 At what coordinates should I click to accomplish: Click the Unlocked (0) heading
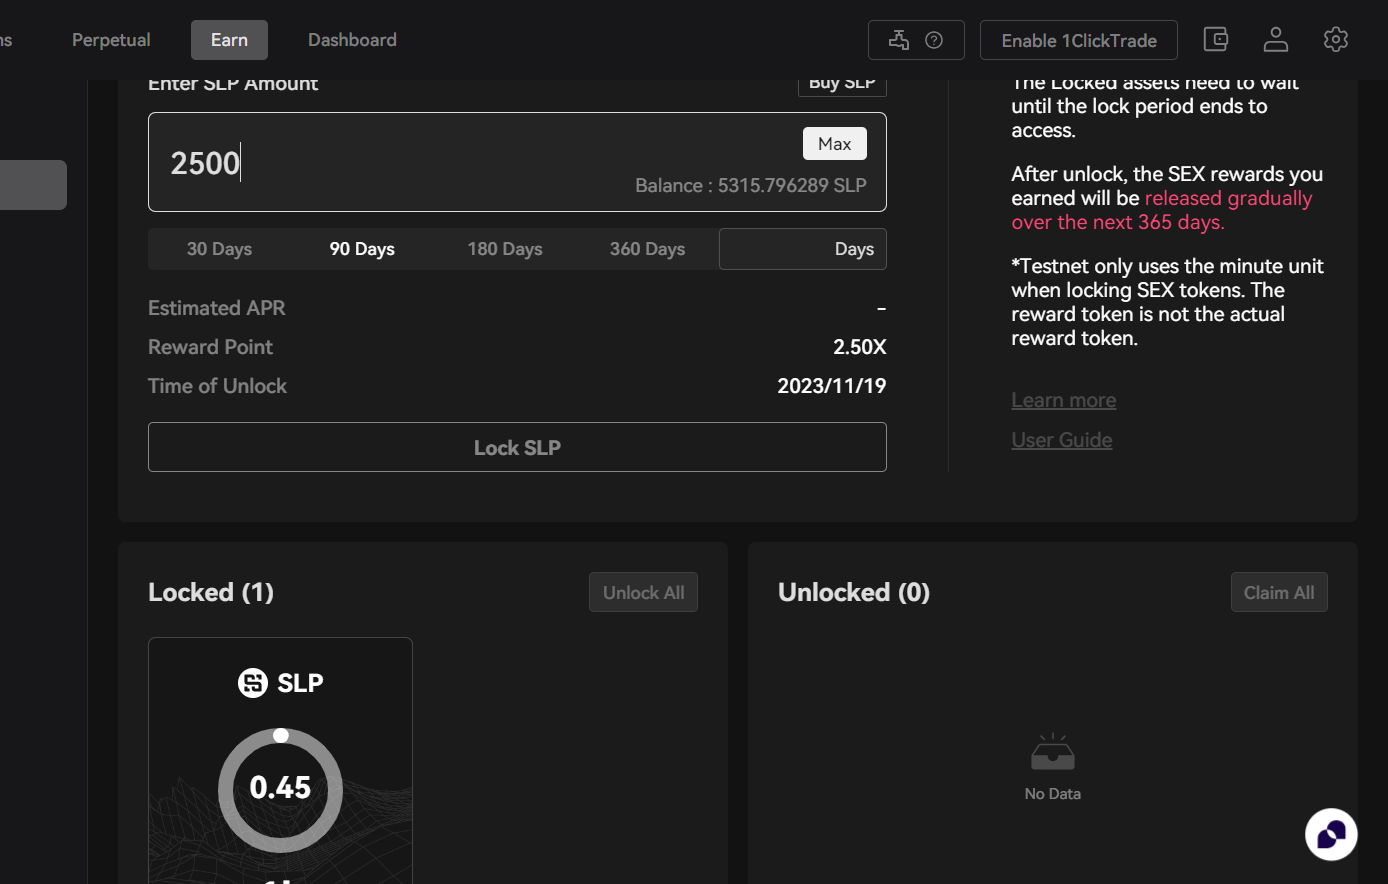point(854,592)
